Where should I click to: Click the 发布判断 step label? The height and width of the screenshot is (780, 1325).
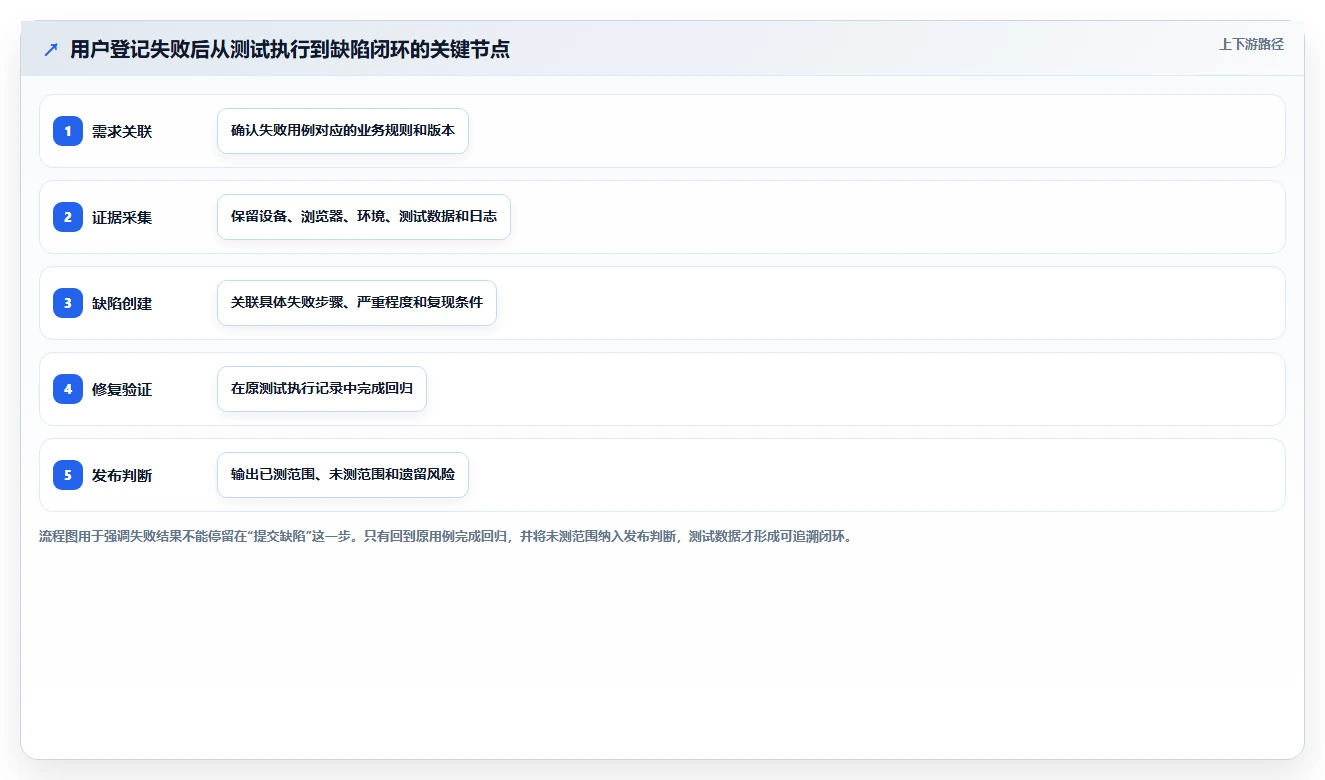122,475
